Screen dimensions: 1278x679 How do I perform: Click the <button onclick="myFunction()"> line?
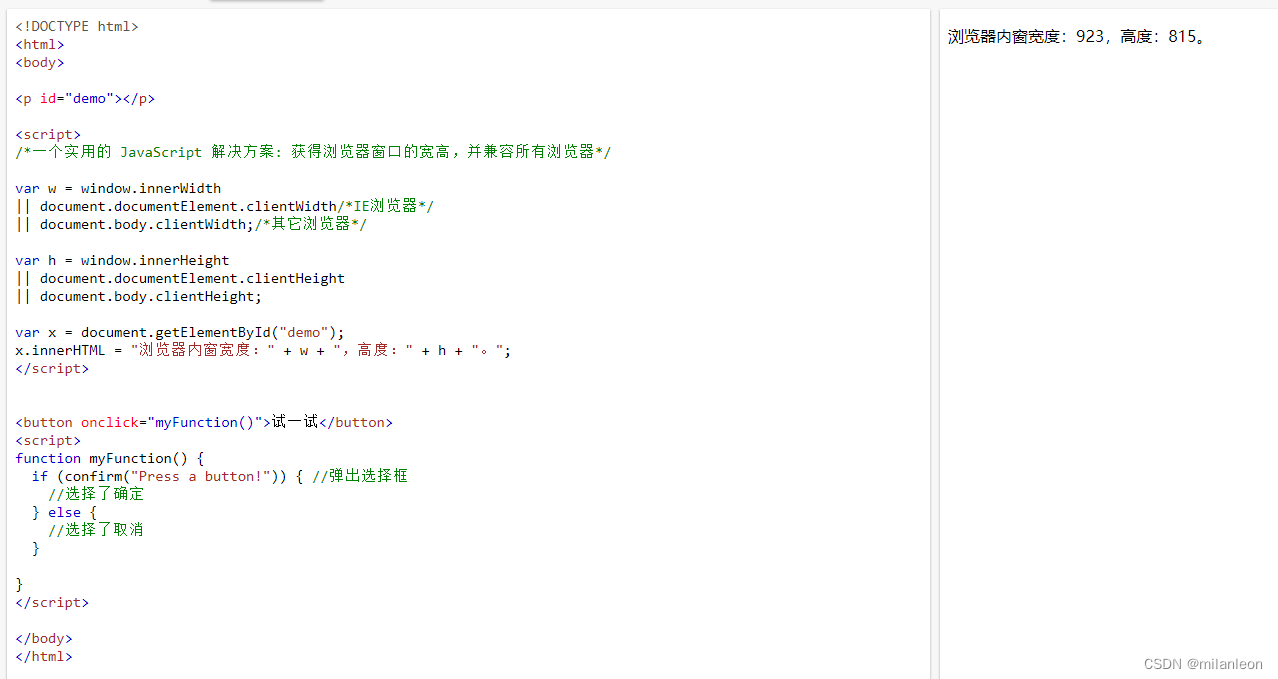(x=204, y=422)
